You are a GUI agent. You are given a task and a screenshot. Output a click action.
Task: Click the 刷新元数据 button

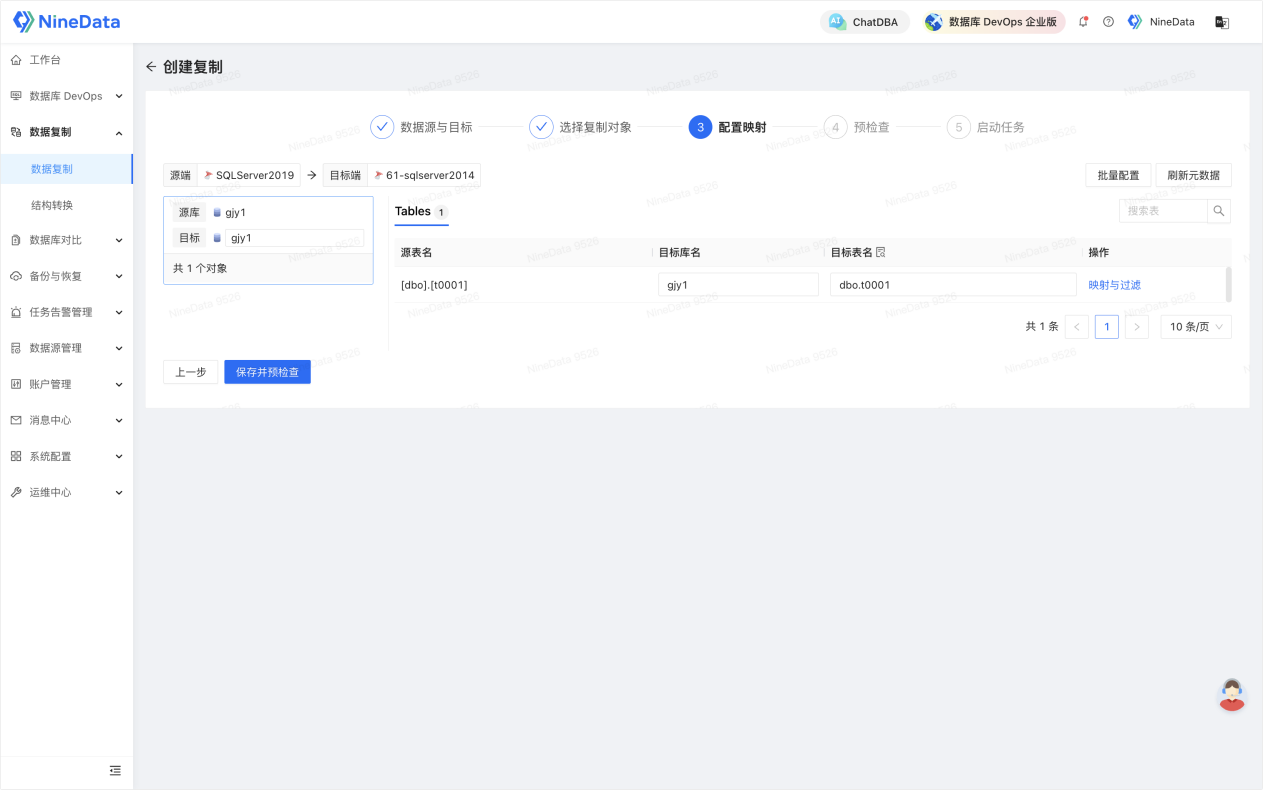pyautogui.click(x=1194, y=175)
